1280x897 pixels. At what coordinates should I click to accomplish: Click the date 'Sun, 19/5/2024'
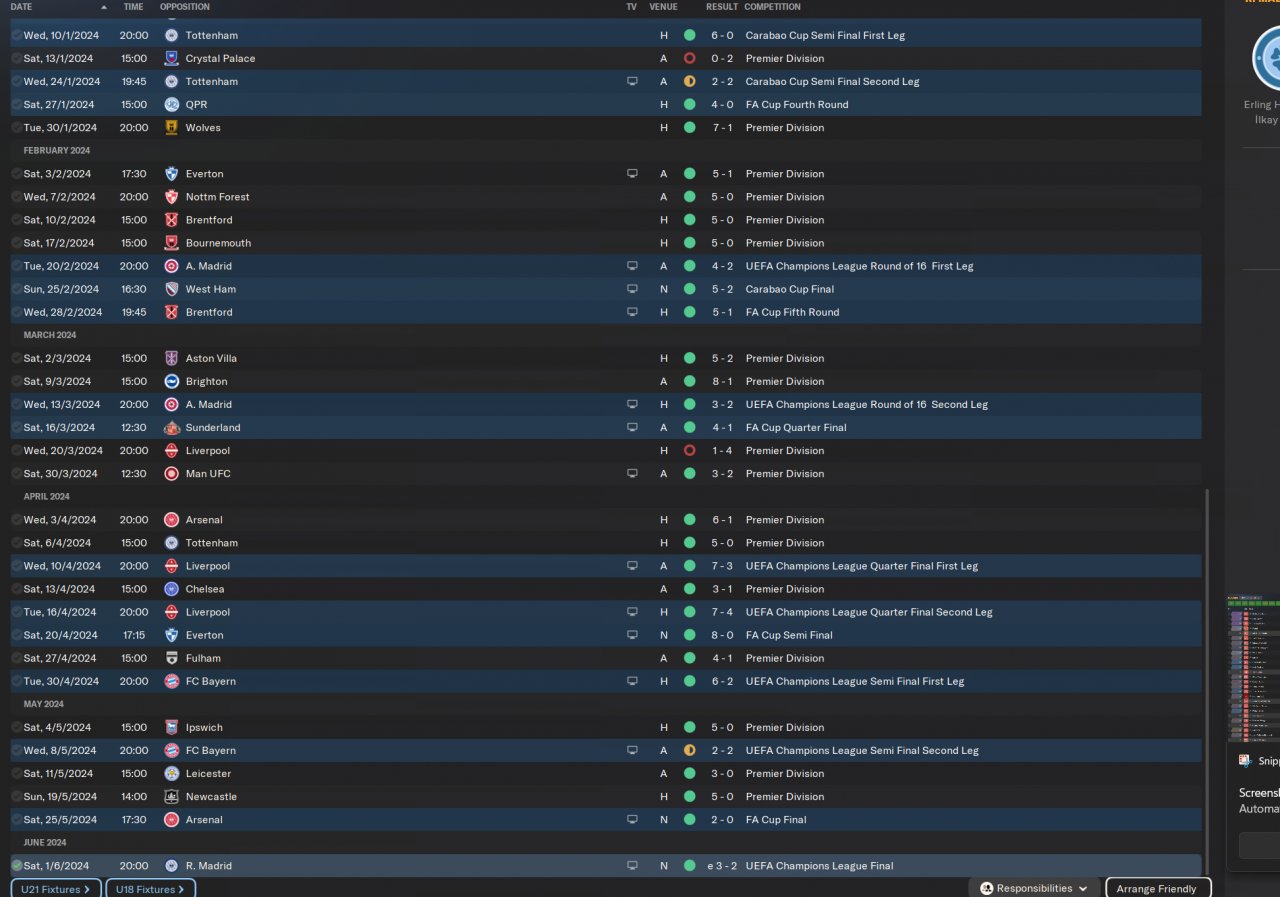pyautogui.click(x=60, y=796)
